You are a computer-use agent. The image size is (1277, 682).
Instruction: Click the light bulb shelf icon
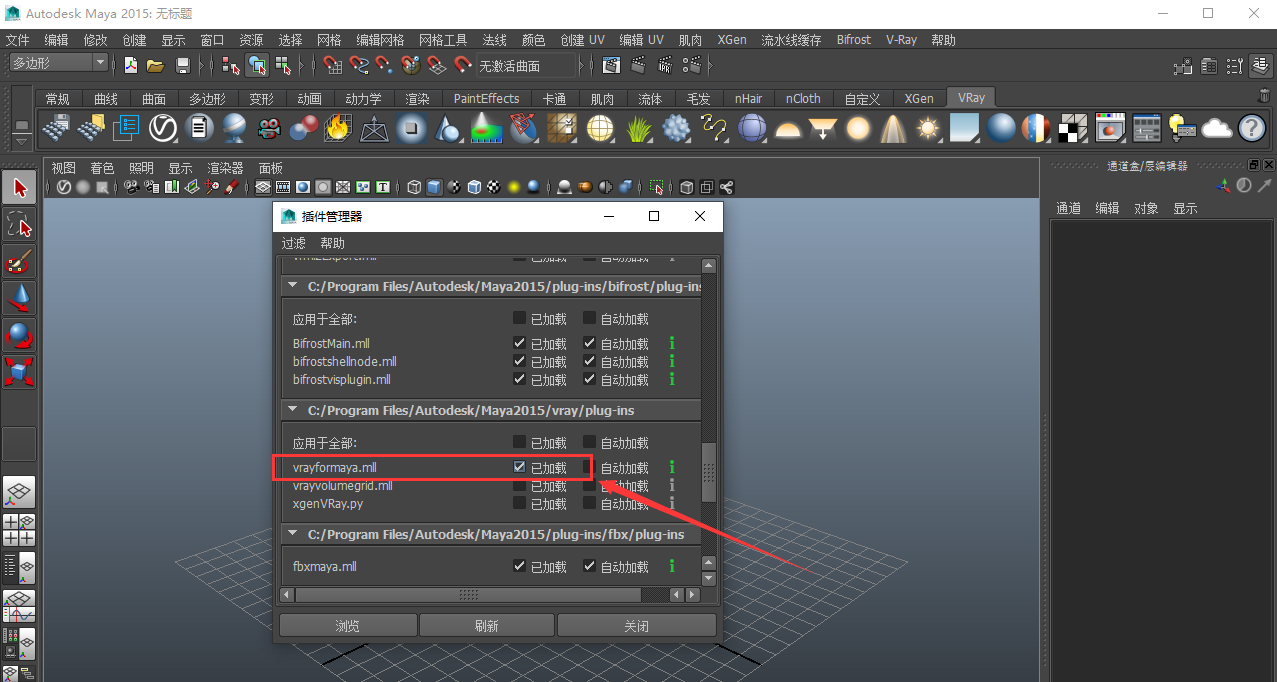1182,128
